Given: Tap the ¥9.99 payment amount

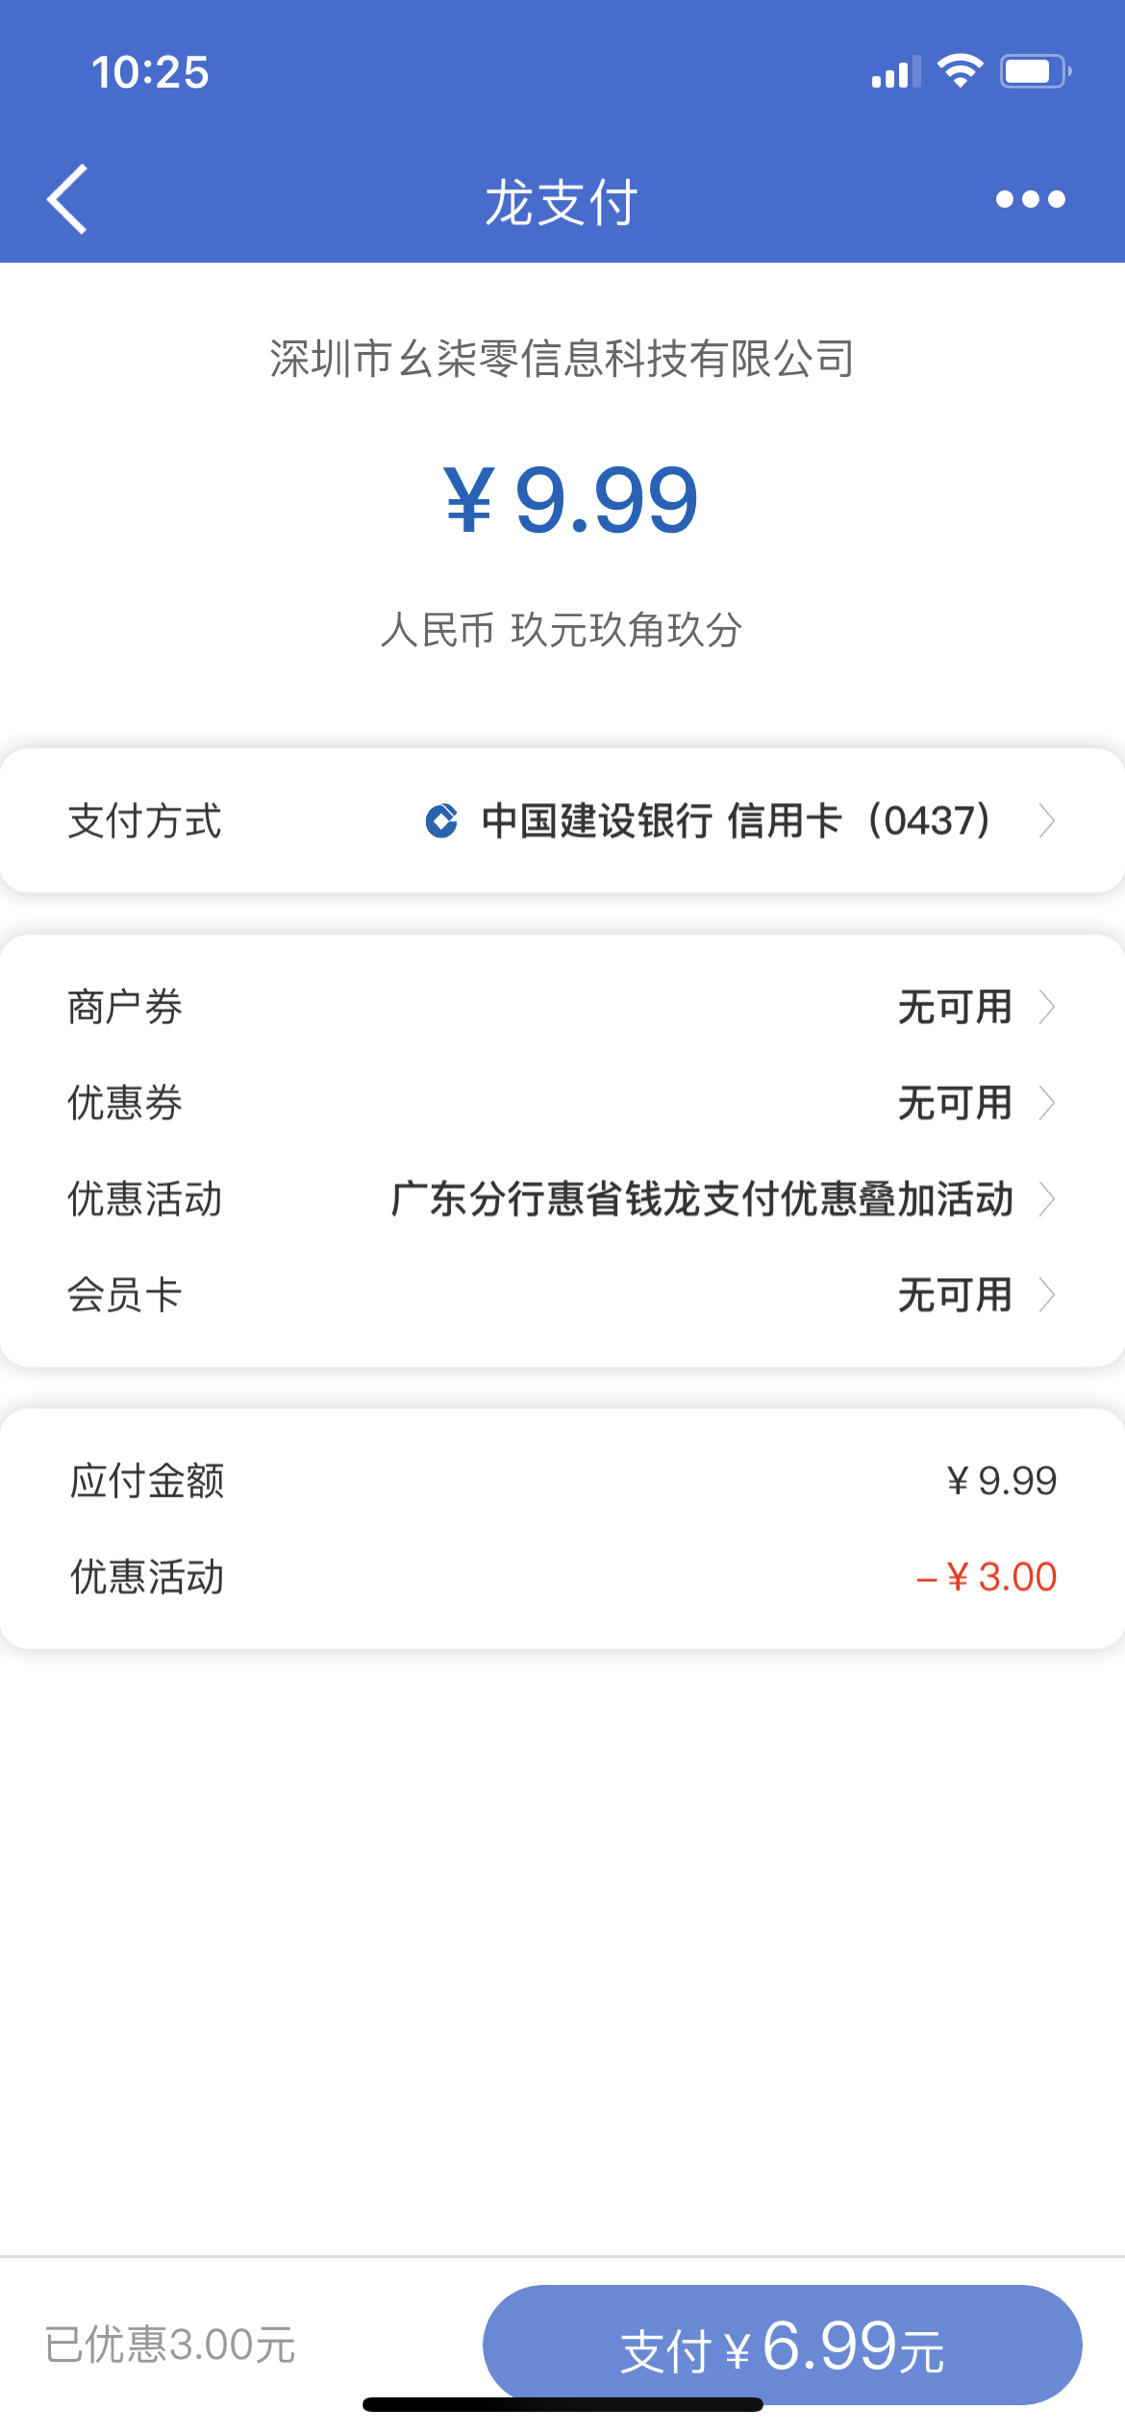Looking at the screenshot, I should [571, 500].
